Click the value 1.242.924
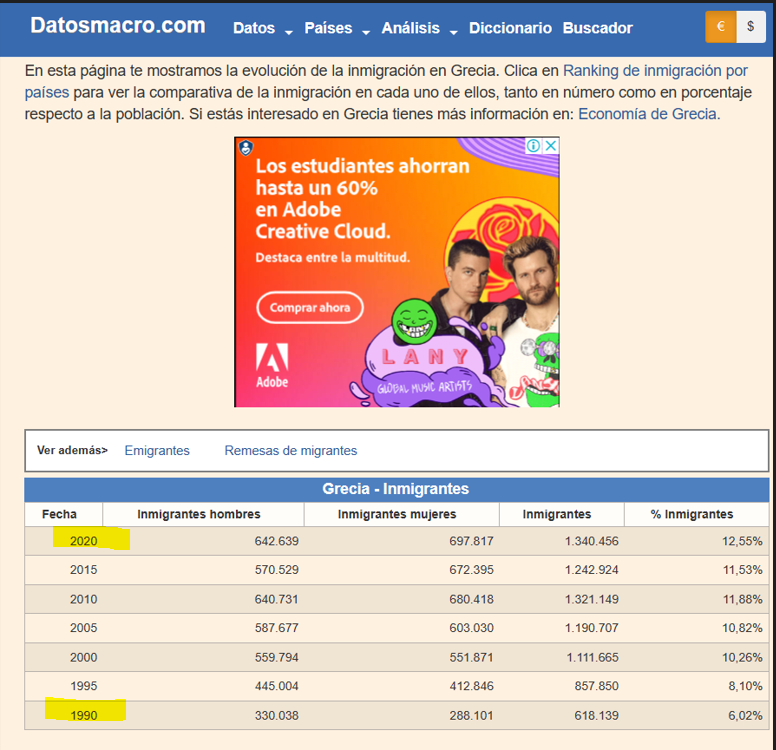 pos(591,570)
